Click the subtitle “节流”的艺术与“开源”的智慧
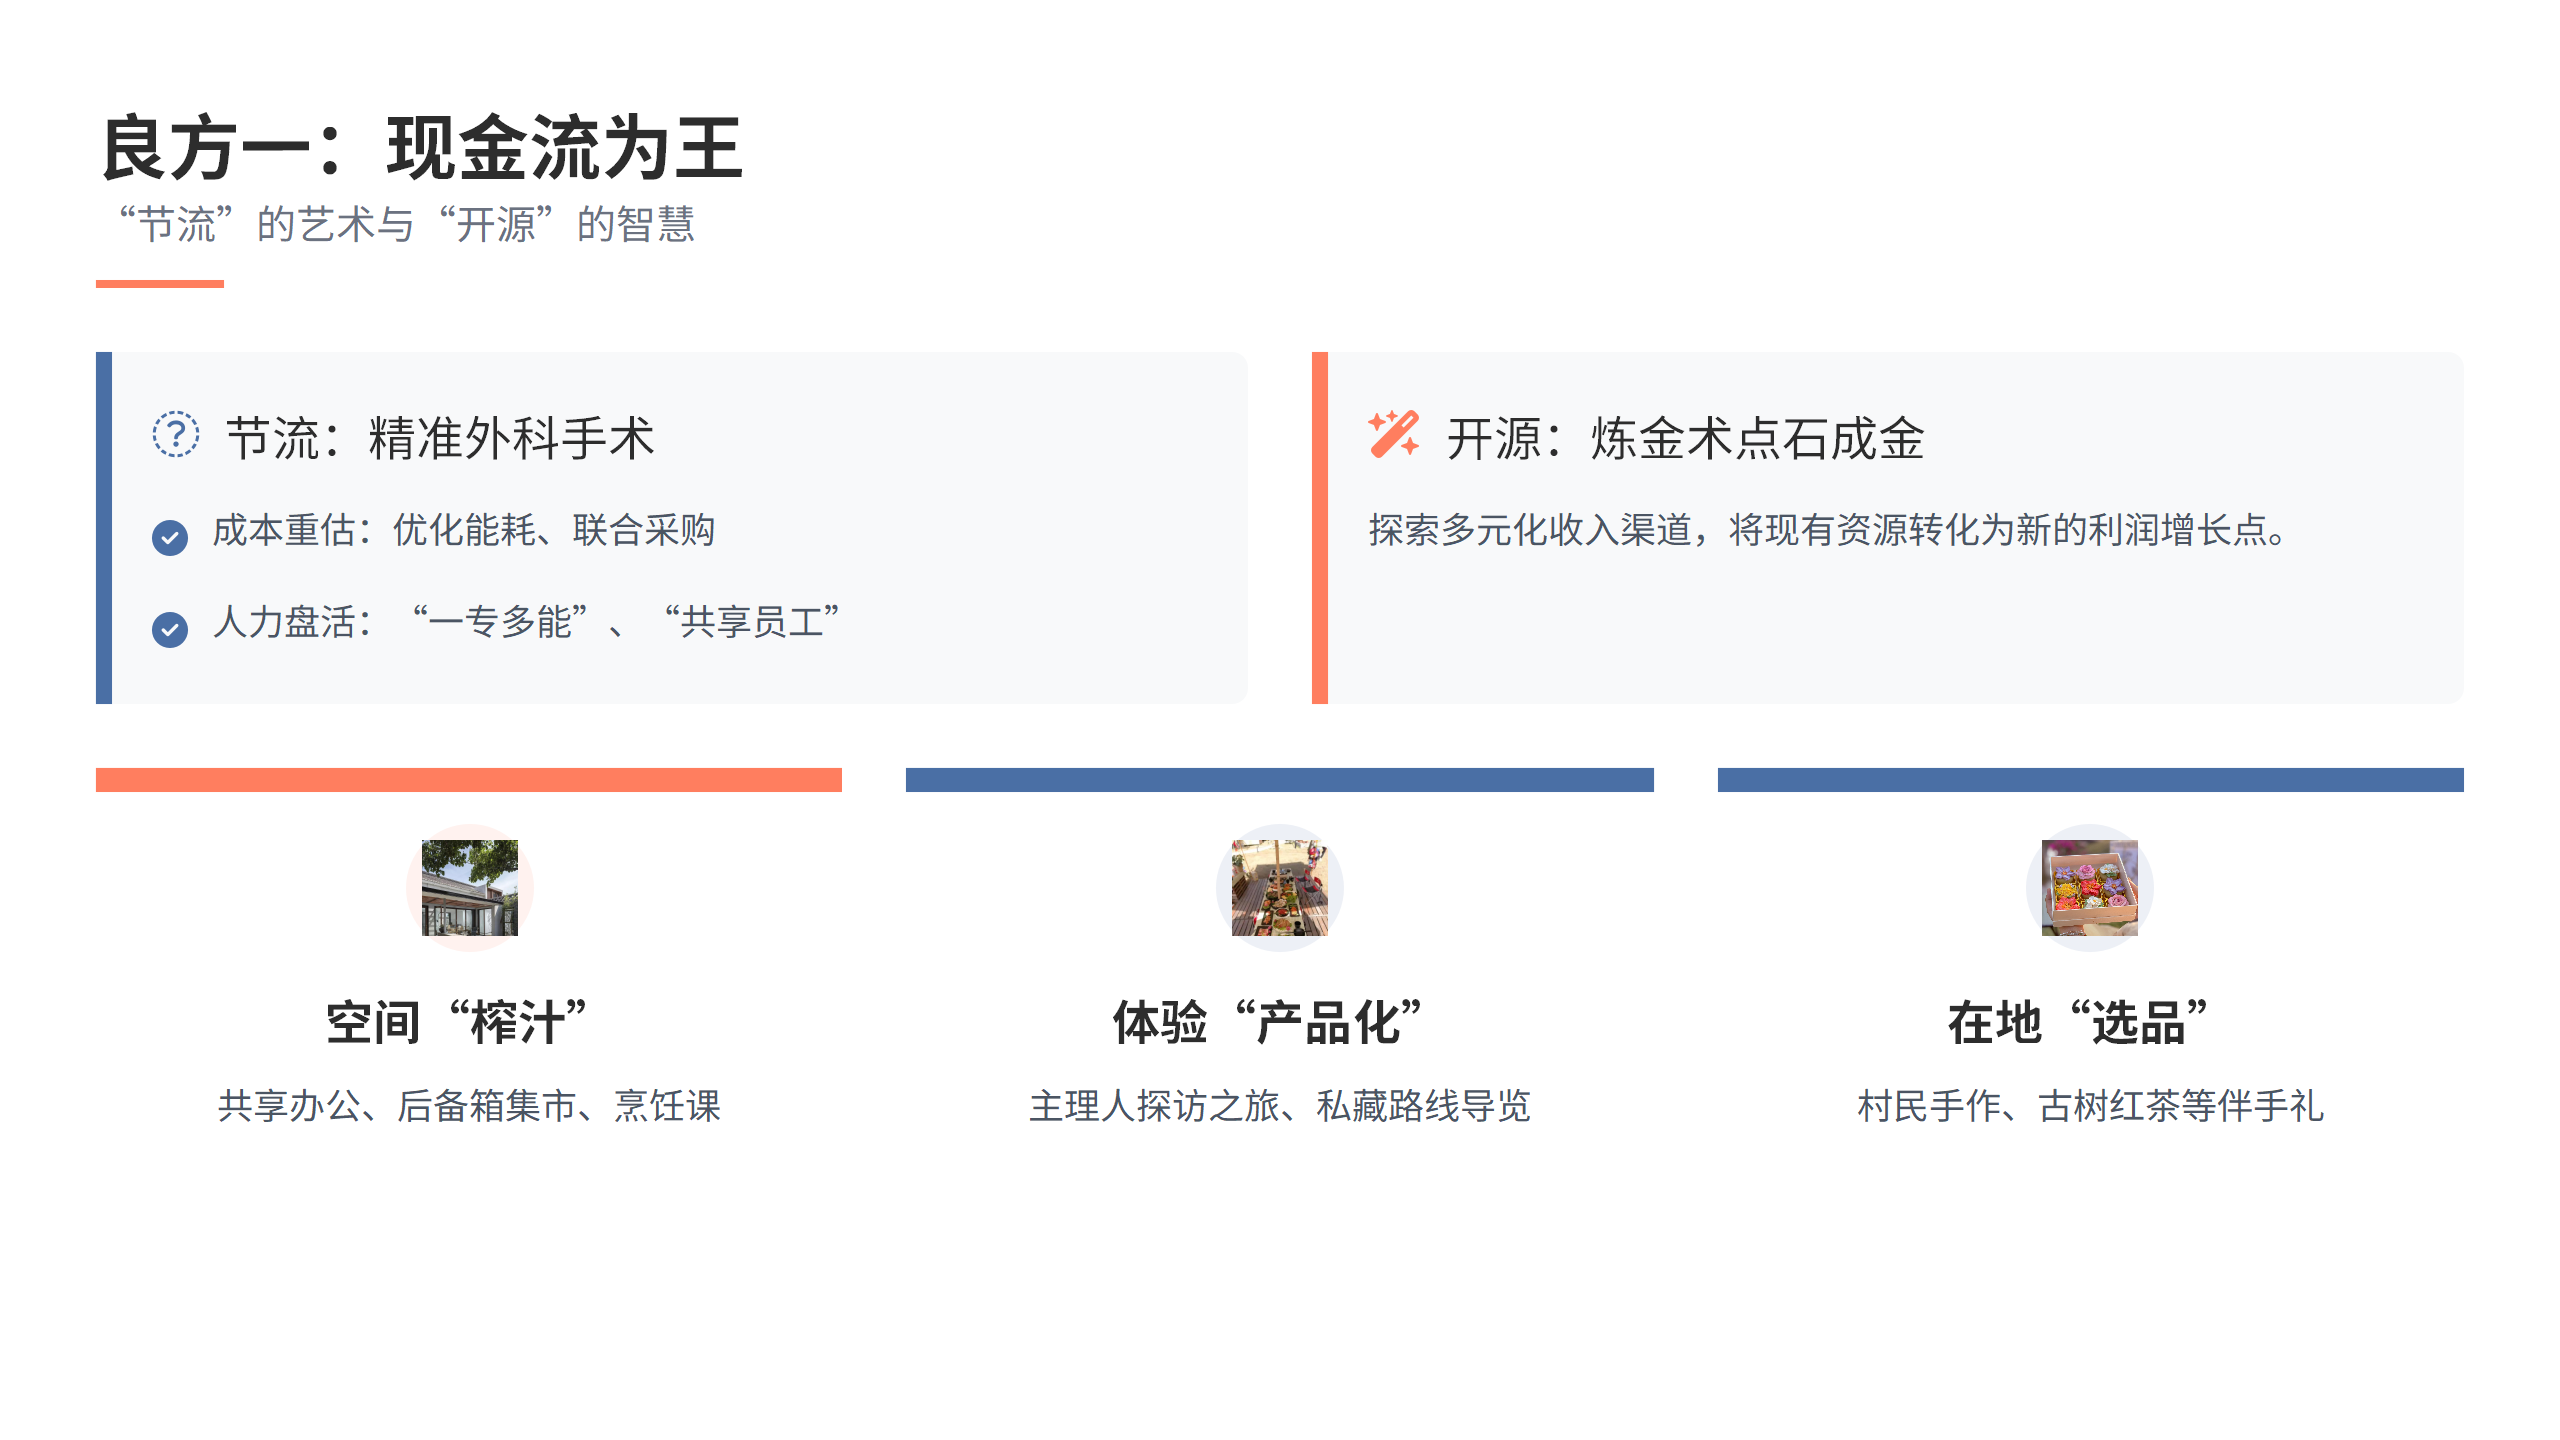The height and width of the screenshot is (1440, 2560). pos(406,224)
